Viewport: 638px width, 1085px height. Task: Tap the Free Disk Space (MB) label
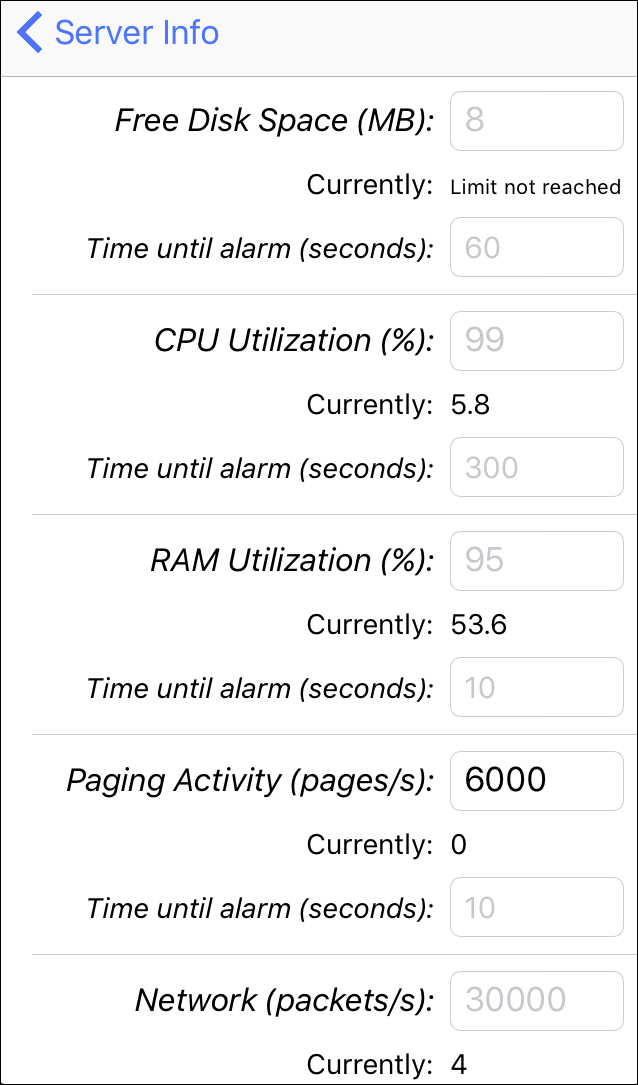274,122
